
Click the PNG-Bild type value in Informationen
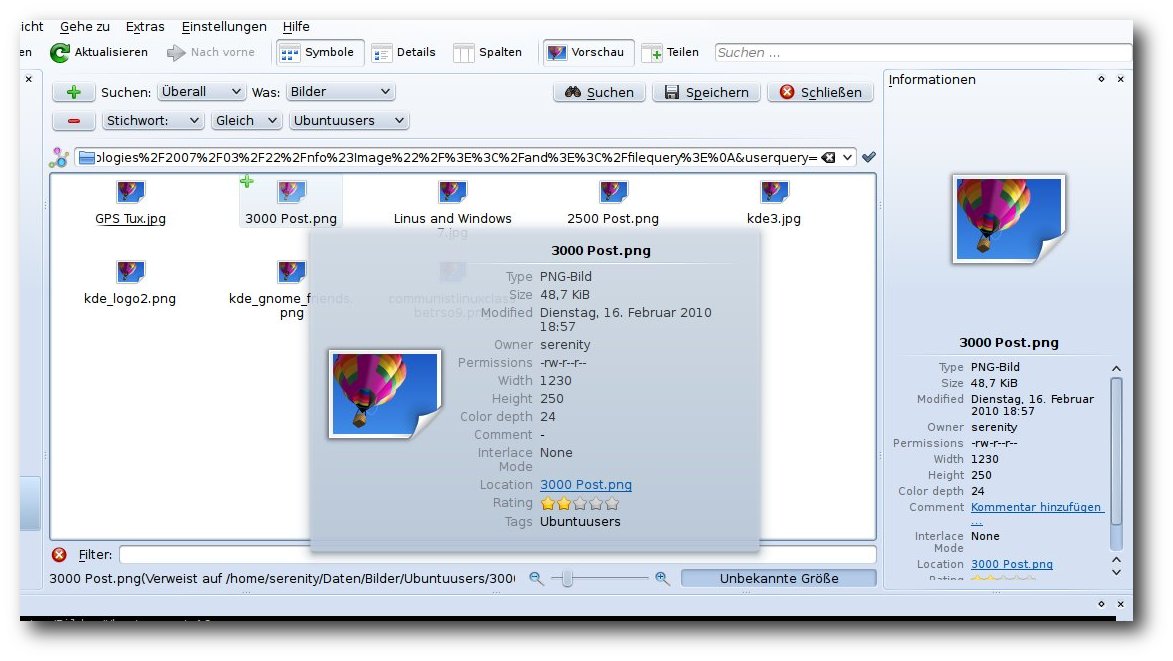click(x=995, y=367)
